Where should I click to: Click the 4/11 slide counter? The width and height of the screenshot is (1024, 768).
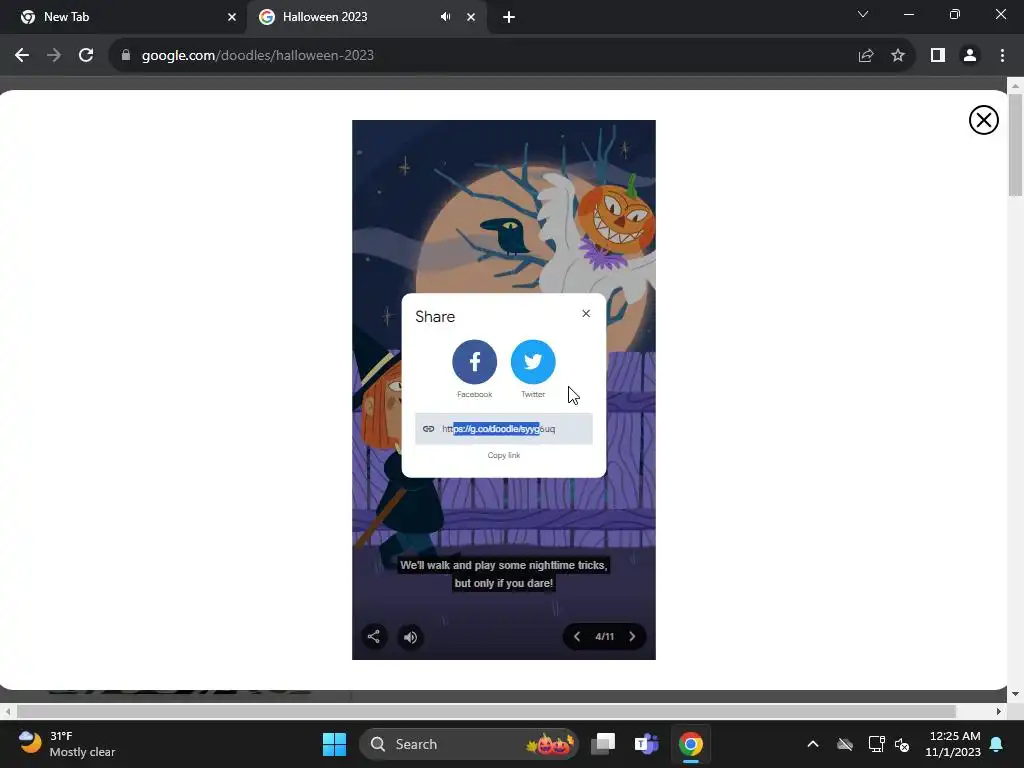604,637
